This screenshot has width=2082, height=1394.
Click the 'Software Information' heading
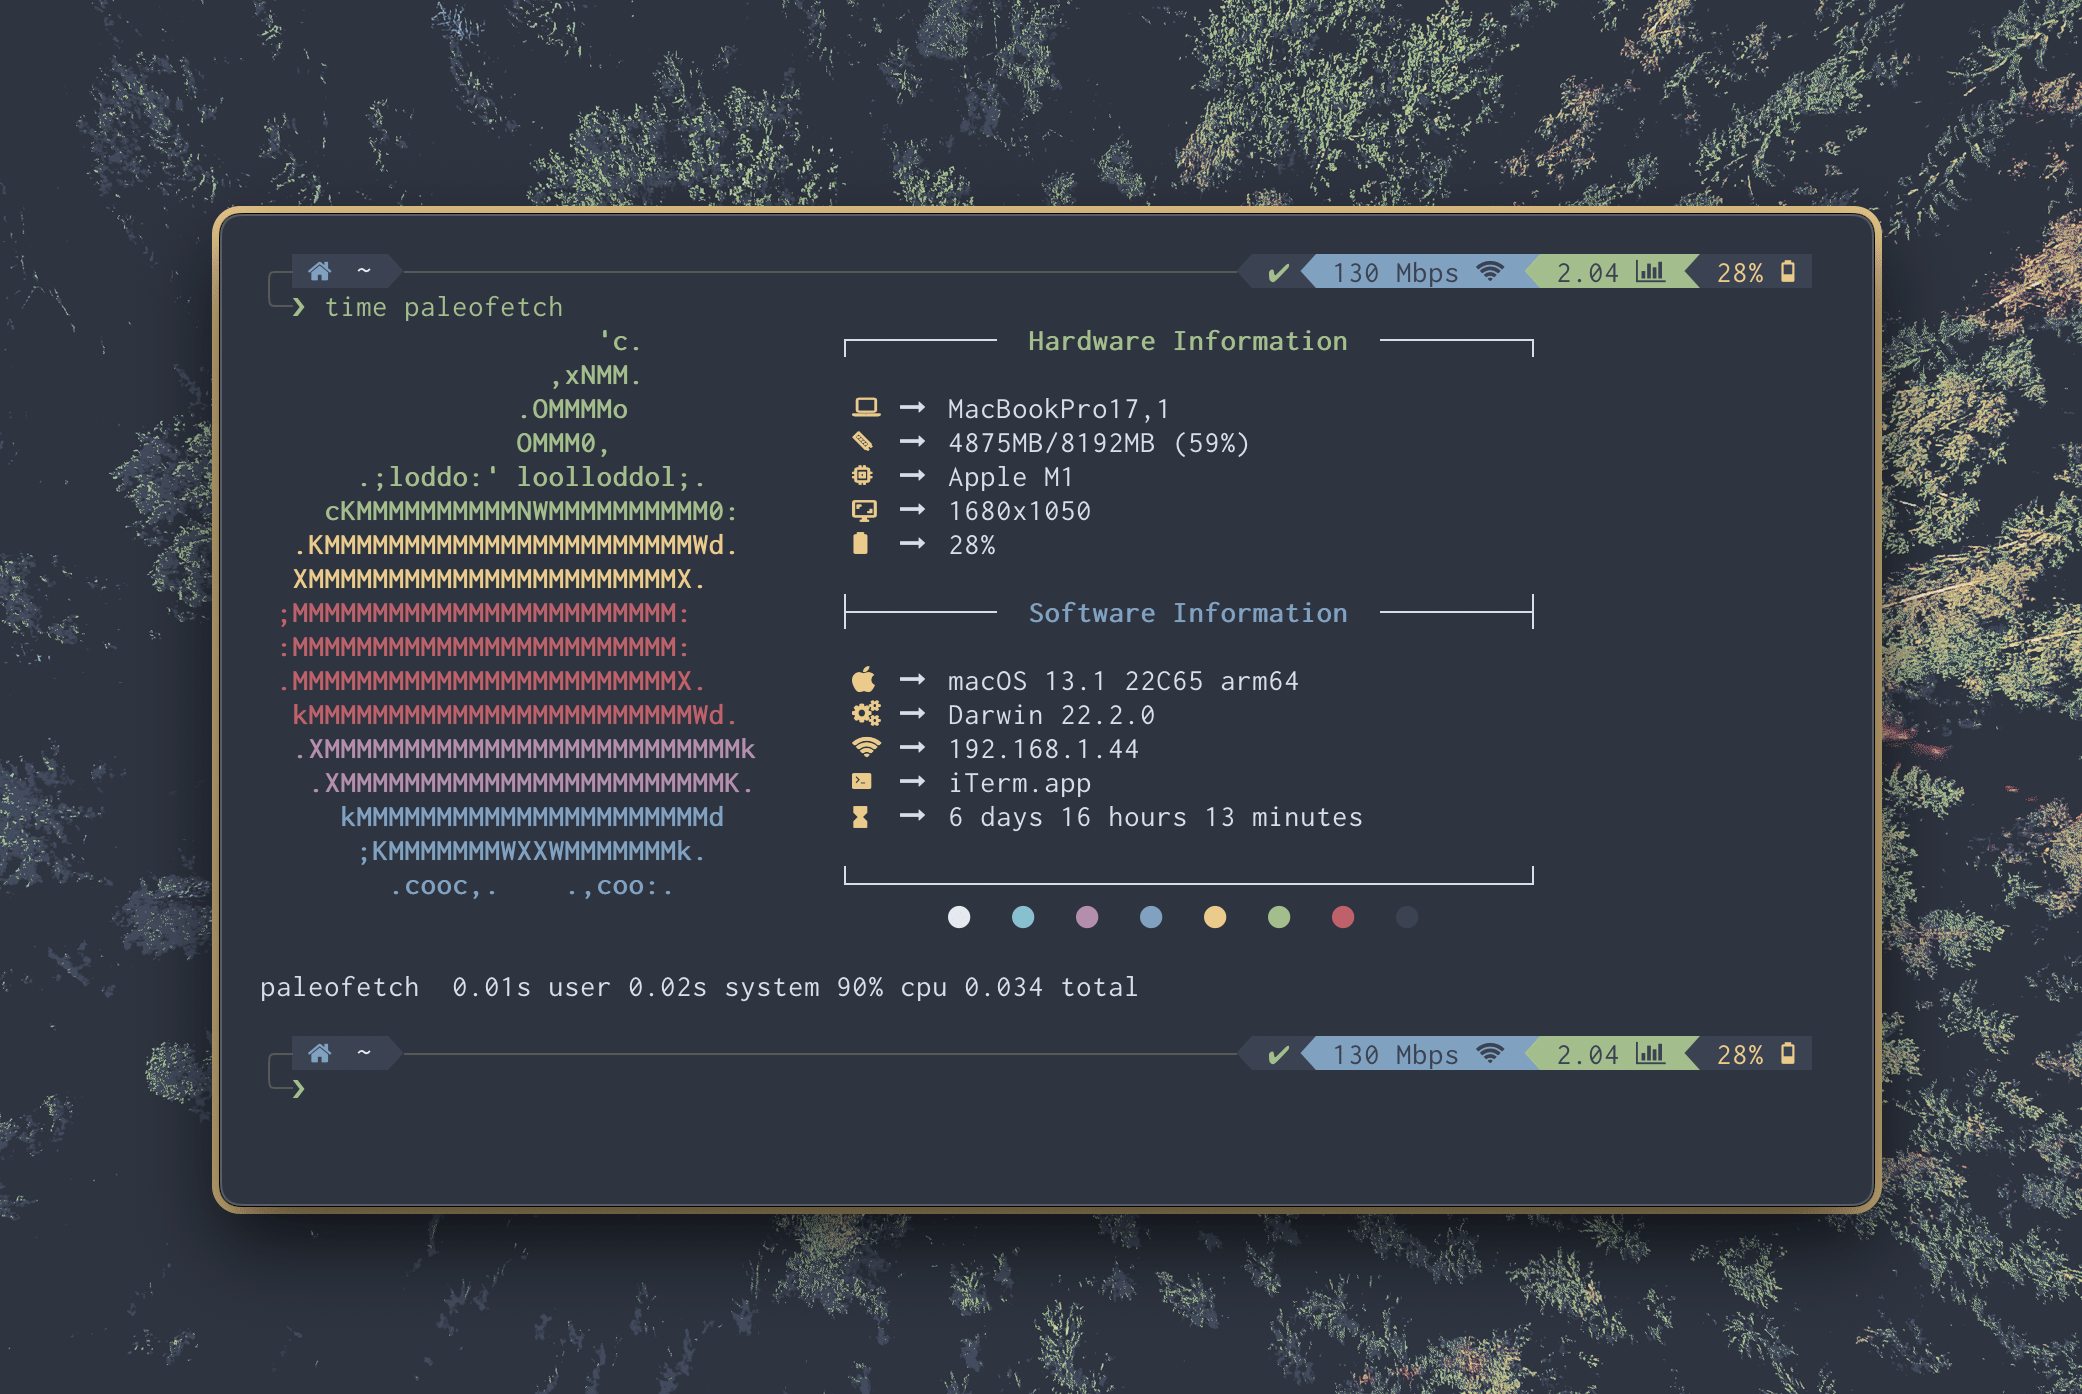click(1188, 613)
